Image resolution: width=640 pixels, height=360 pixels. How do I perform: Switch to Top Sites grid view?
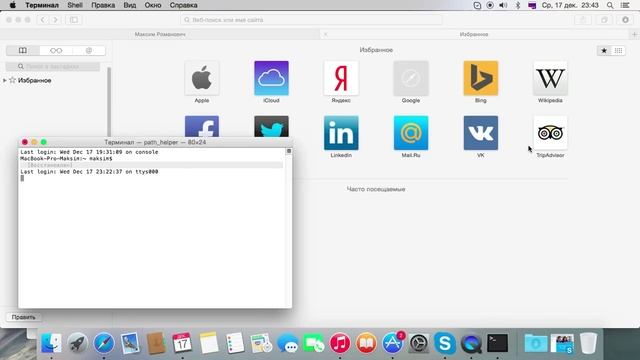618,50
